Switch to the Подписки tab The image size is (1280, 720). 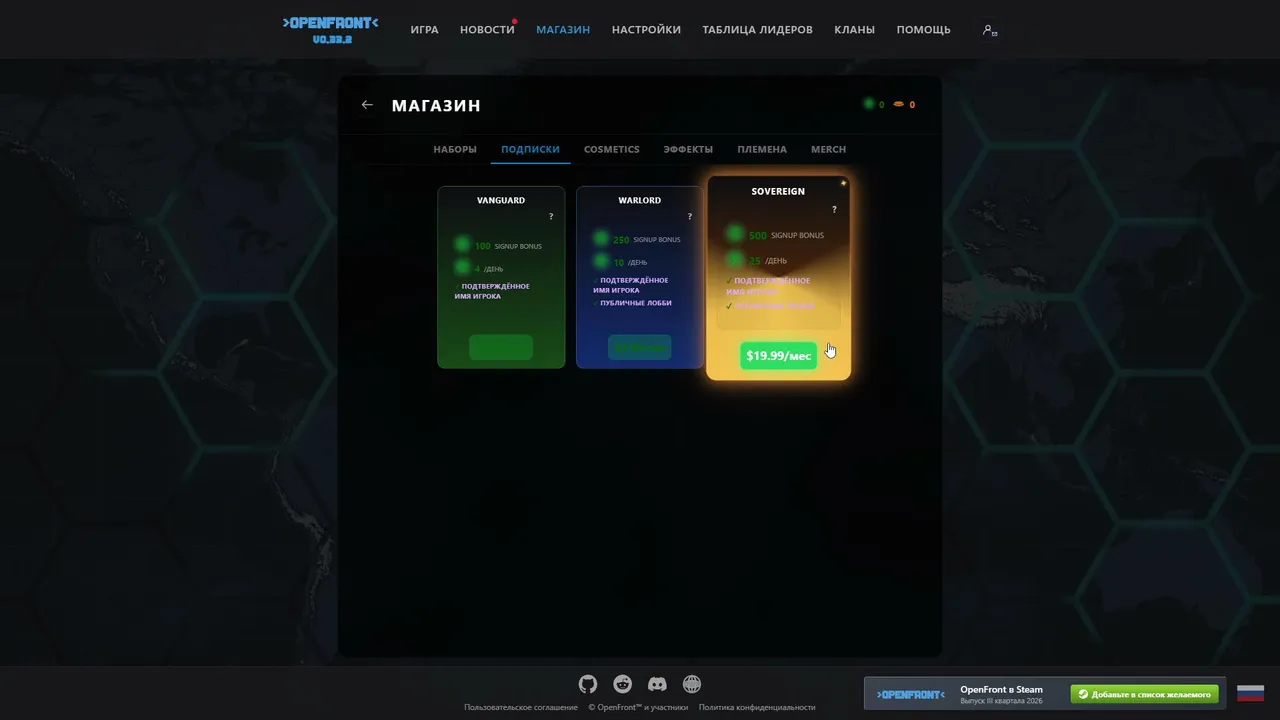tap(530, 149)
